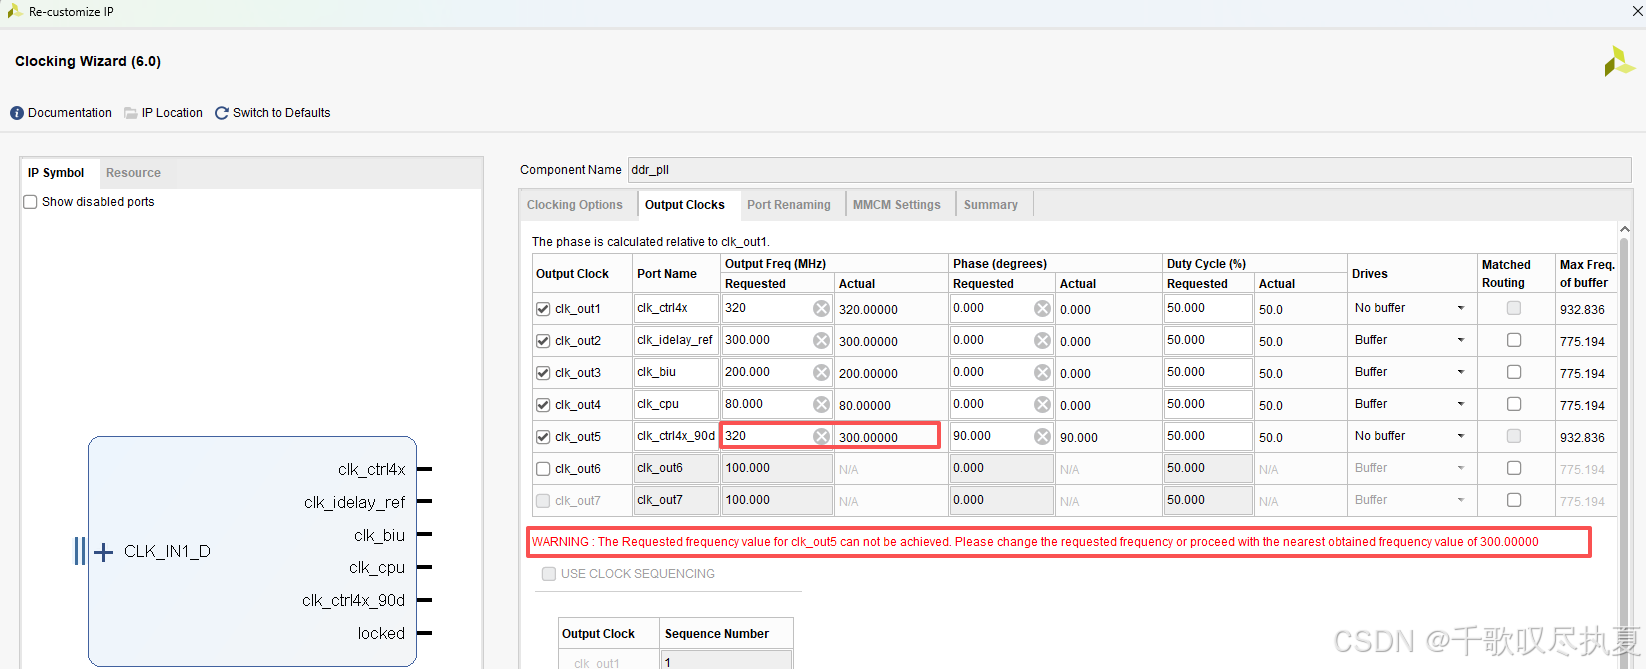This screenshot has height=669, width=1646.
Task: Clear clk_out2 requested frequency 300.000
Action: coord(821,341)
